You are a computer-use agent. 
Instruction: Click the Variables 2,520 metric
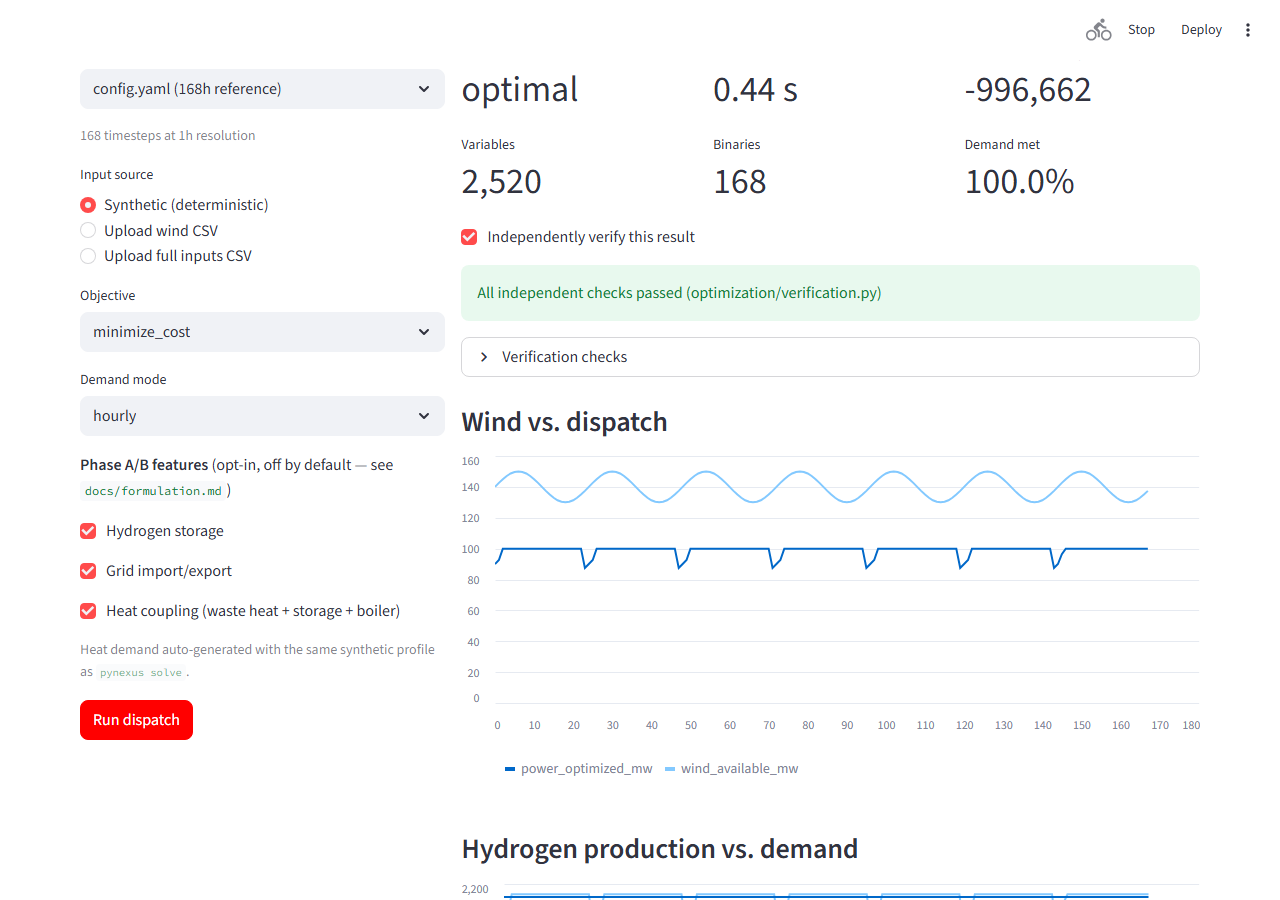tap(501, 169)
